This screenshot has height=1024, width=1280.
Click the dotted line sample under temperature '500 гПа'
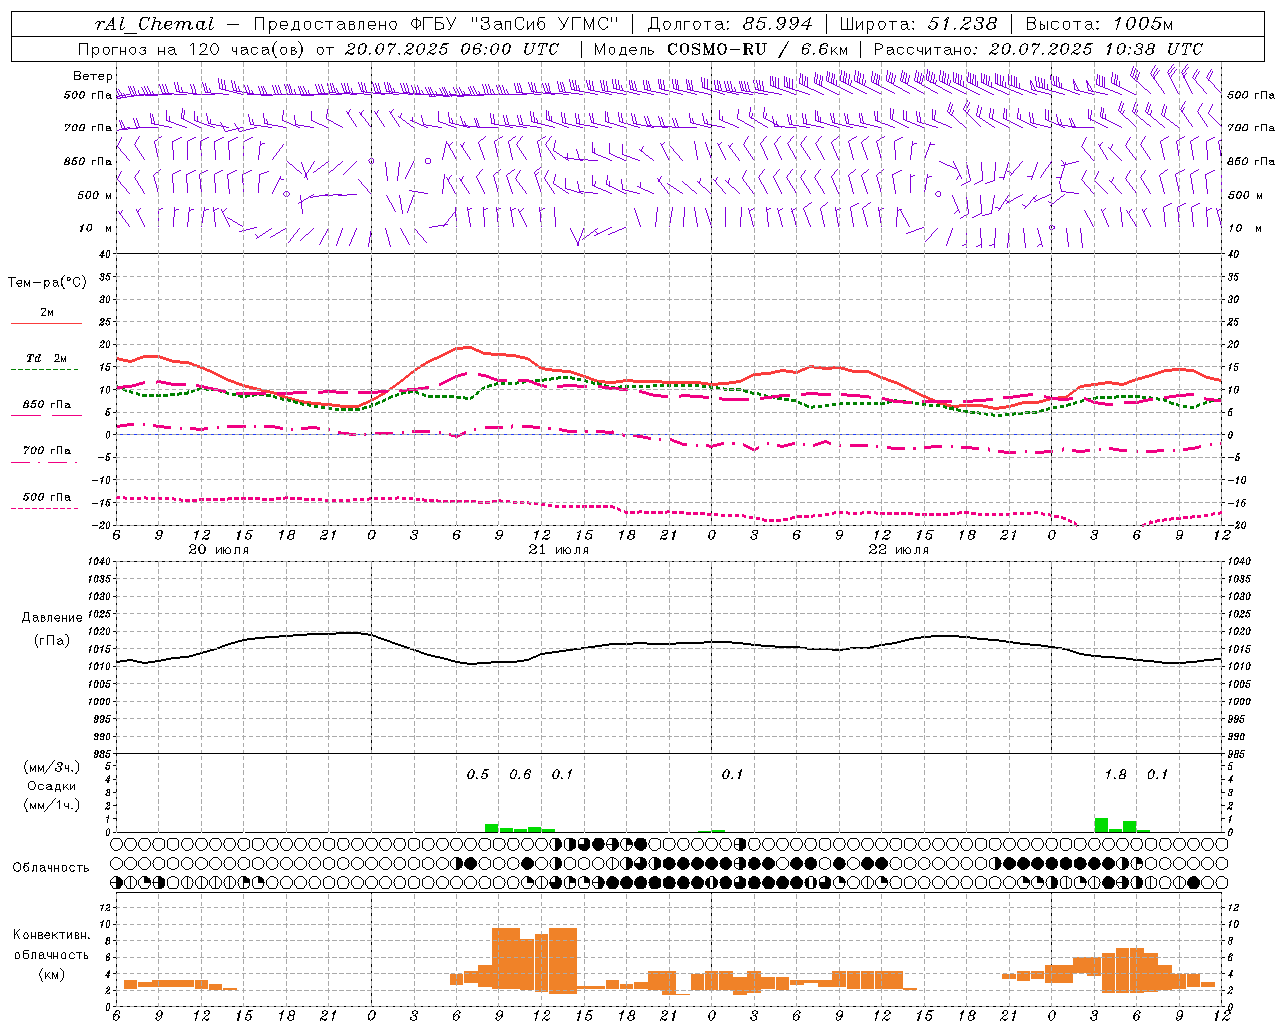click(x=45, y=508)
